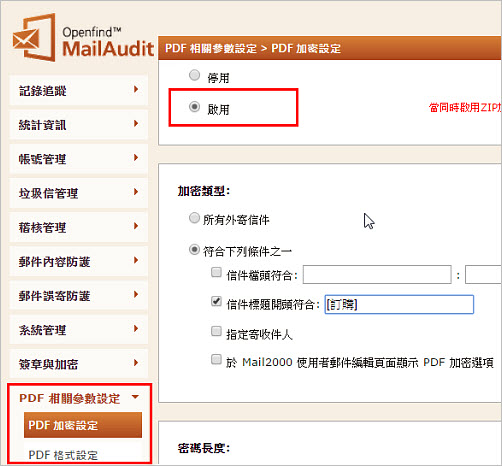Image resolution: width=502 pixels, height=466 pixels.
Task: Choose 所有外寄信件 encryption type
Action: [194, 218]
